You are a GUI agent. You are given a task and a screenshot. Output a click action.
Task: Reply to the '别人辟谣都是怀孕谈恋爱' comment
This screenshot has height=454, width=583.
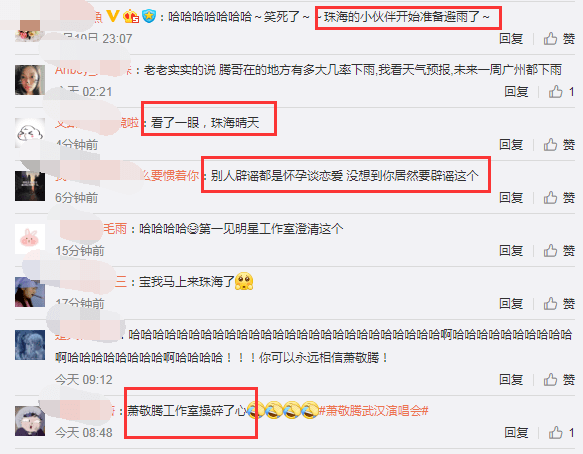[x=511, y=198]
